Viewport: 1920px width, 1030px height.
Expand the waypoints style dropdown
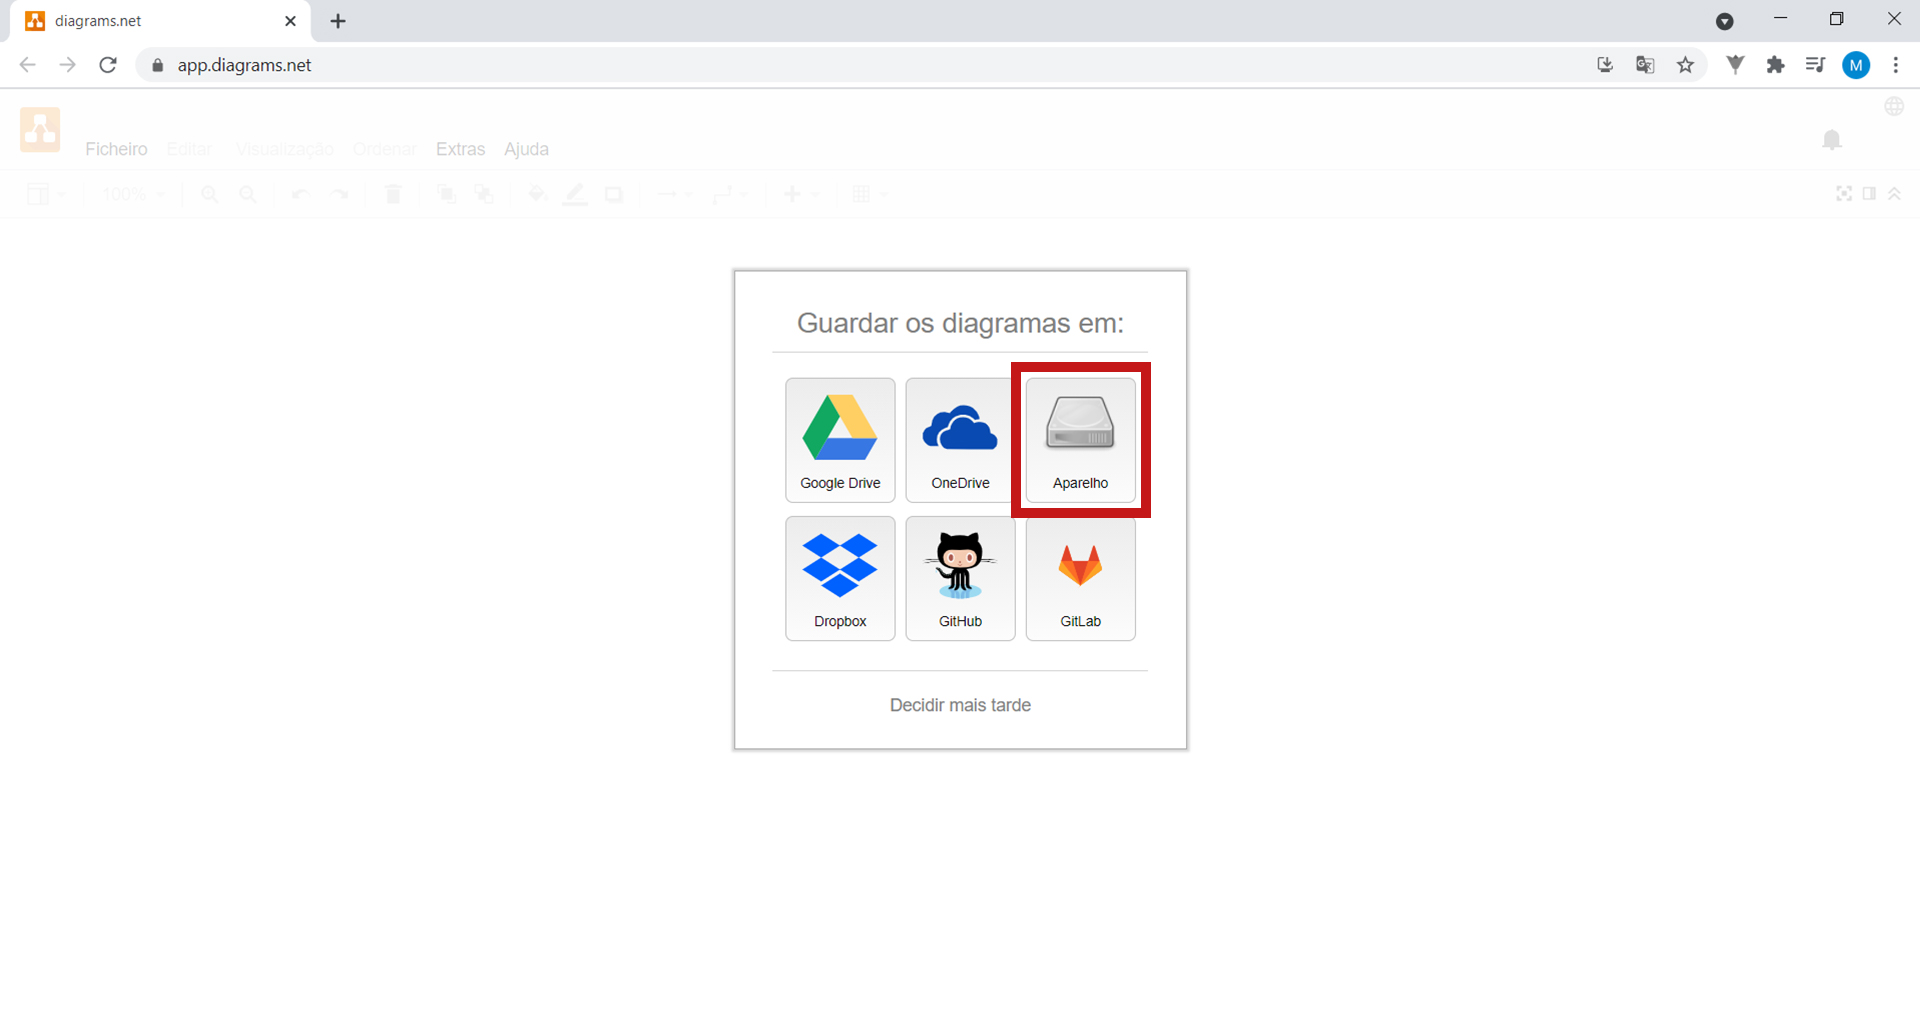730,194
